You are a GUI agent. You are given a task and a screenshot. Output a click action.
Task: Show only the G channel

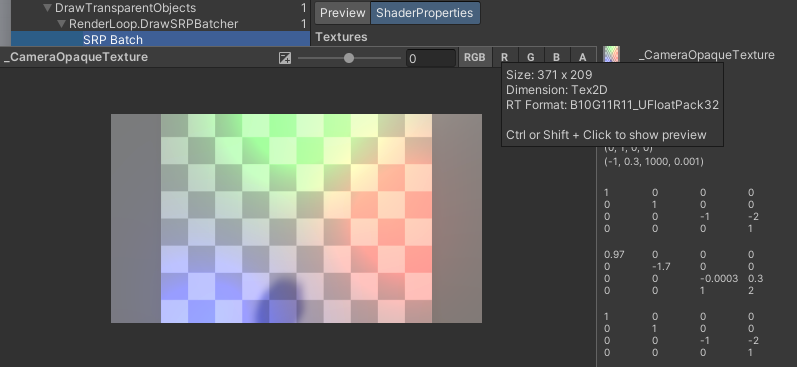click(x=530, y=57)
